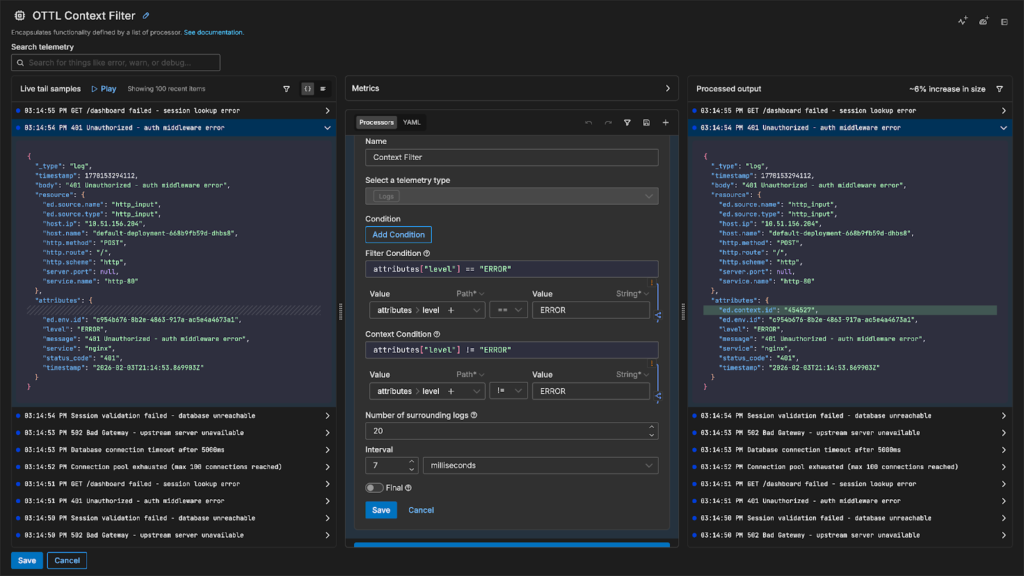Click the sparkle AI icon at top right
Image resolution: width=1024 pixels, height=576 pixels.
(963, 20)
